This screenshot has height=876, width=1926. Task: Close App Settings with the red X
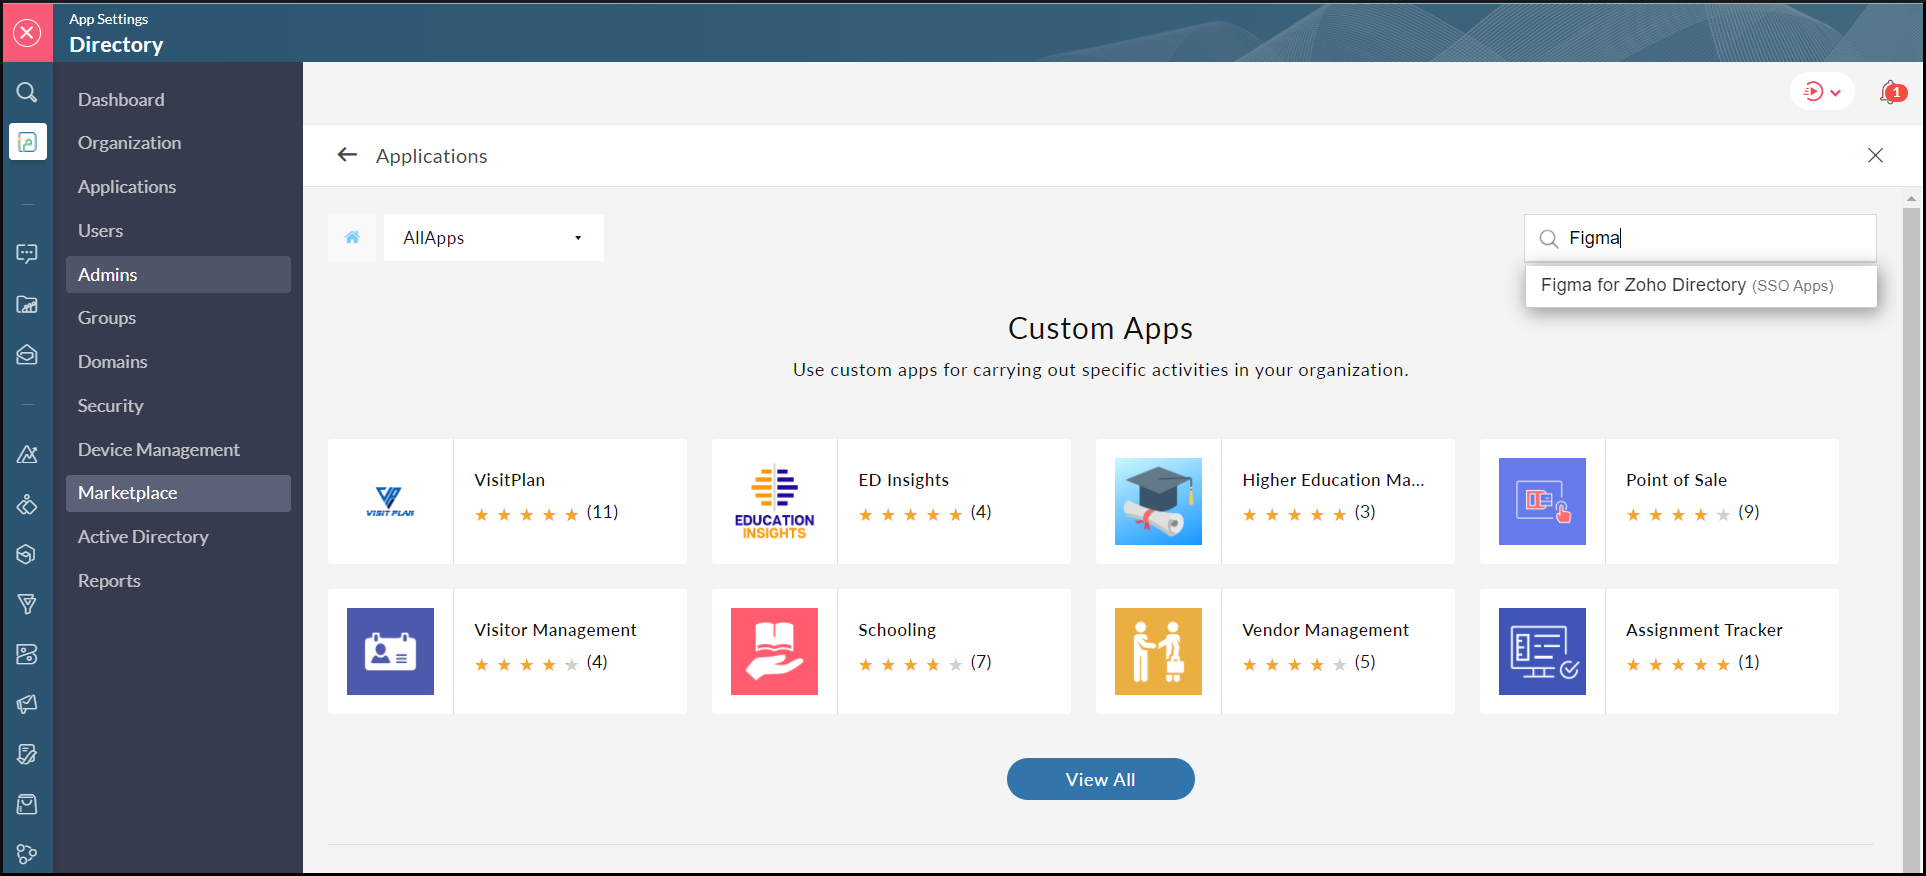pos(28,33)
